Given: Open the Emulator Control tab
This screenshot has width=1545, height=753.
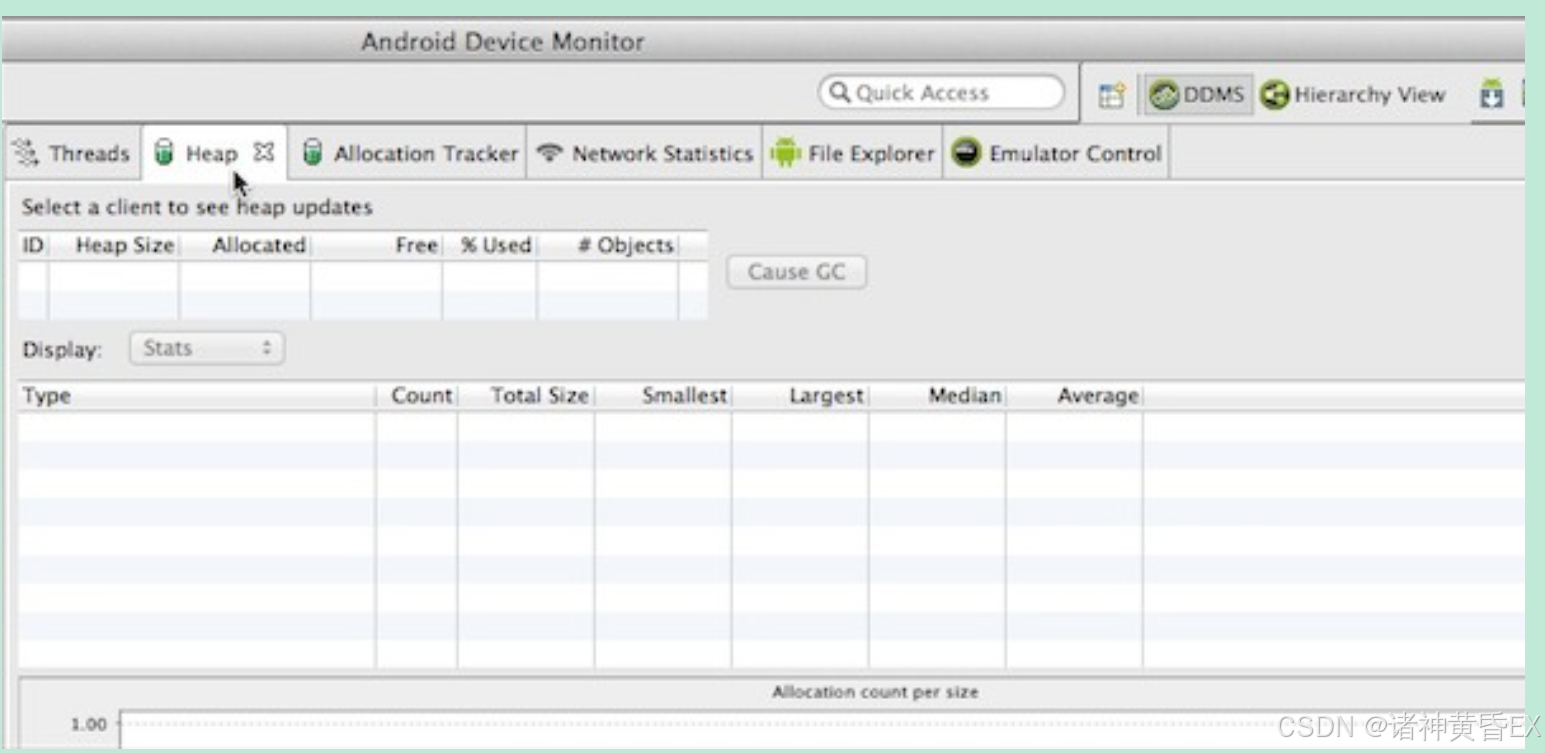Looking at the screenshot, I should 1056,153.
